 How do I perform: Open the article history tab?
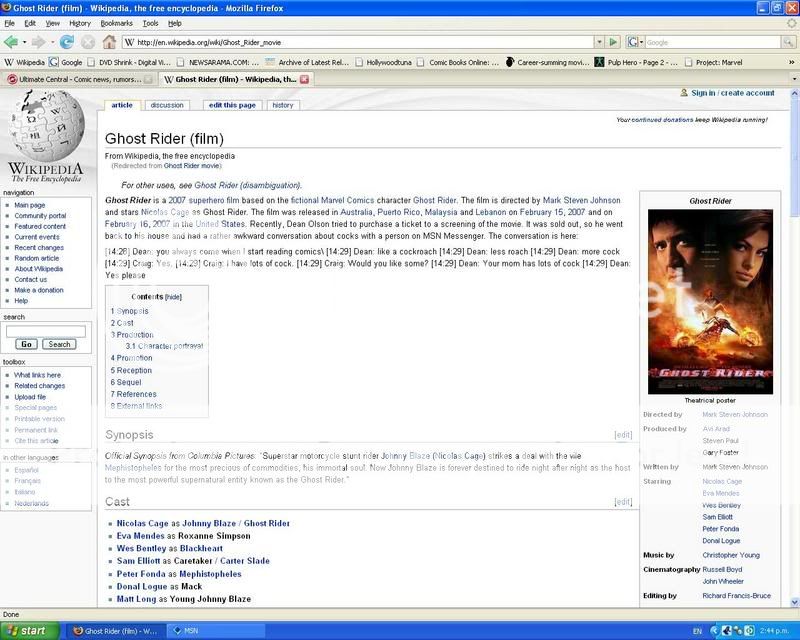point(283,105)
